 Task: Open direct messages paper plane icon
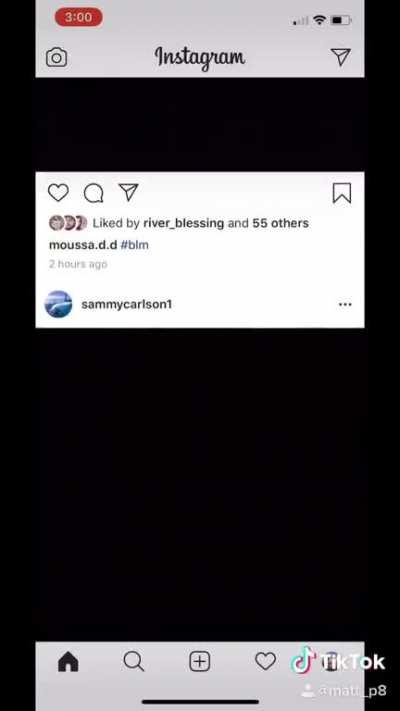pyautogui.click(x=341, y=57)
